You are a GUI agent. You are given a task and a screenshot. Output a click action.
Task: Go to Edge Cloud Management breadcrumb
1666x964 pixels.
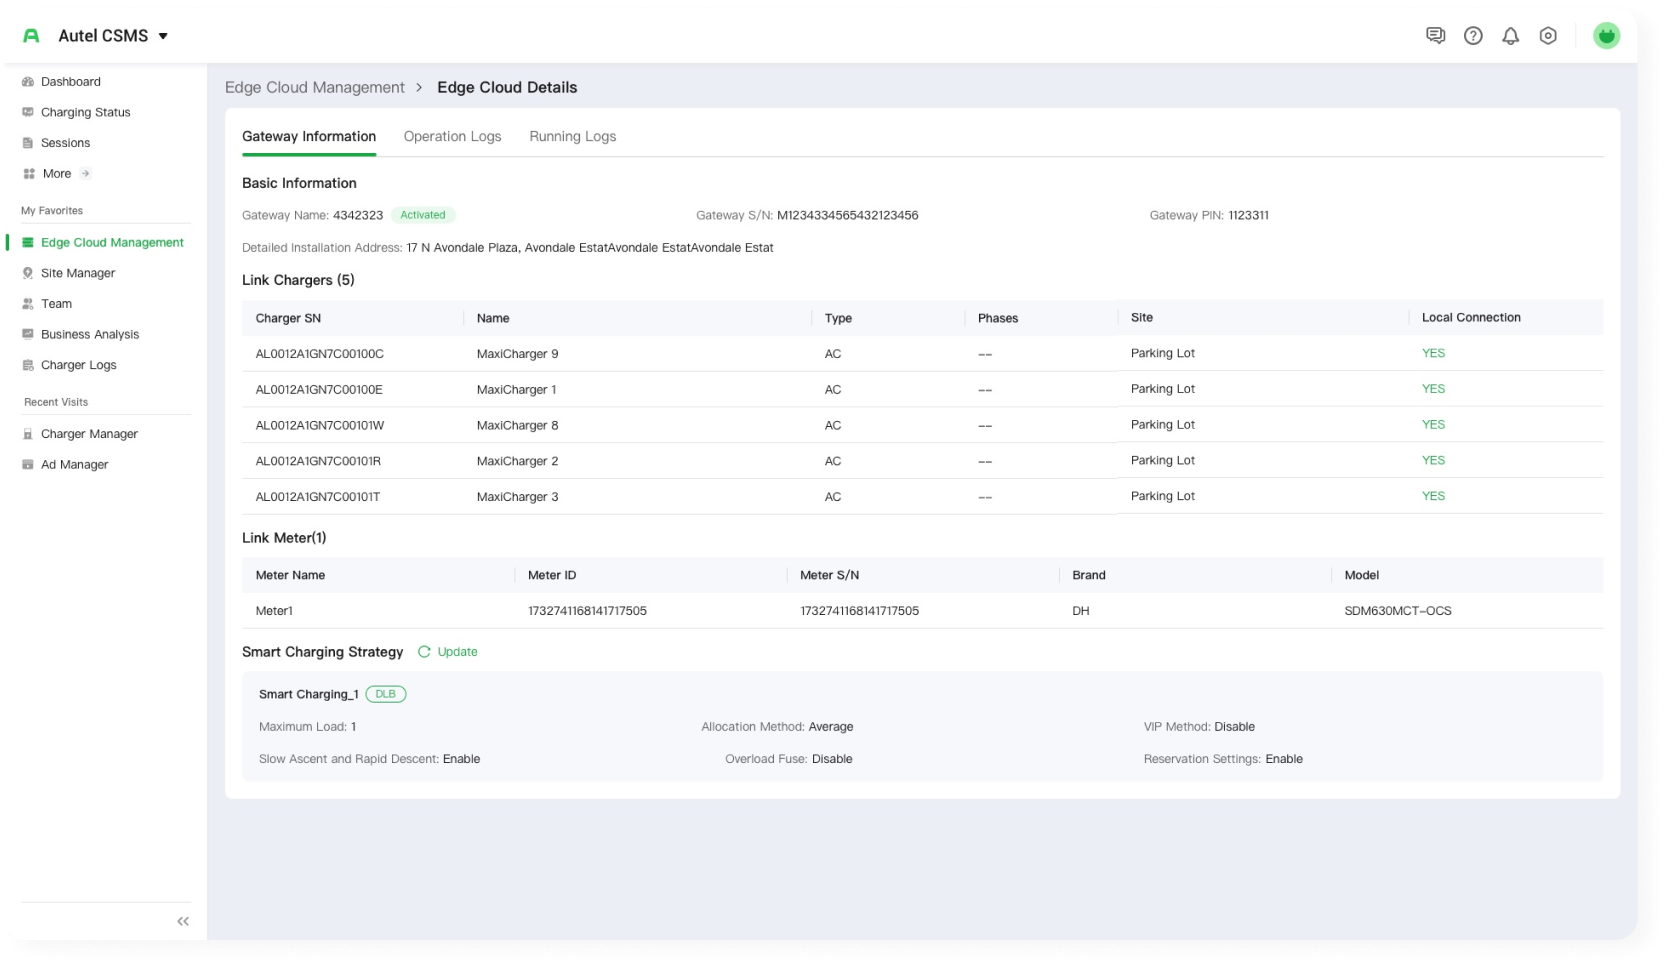[x=315, y=88]
